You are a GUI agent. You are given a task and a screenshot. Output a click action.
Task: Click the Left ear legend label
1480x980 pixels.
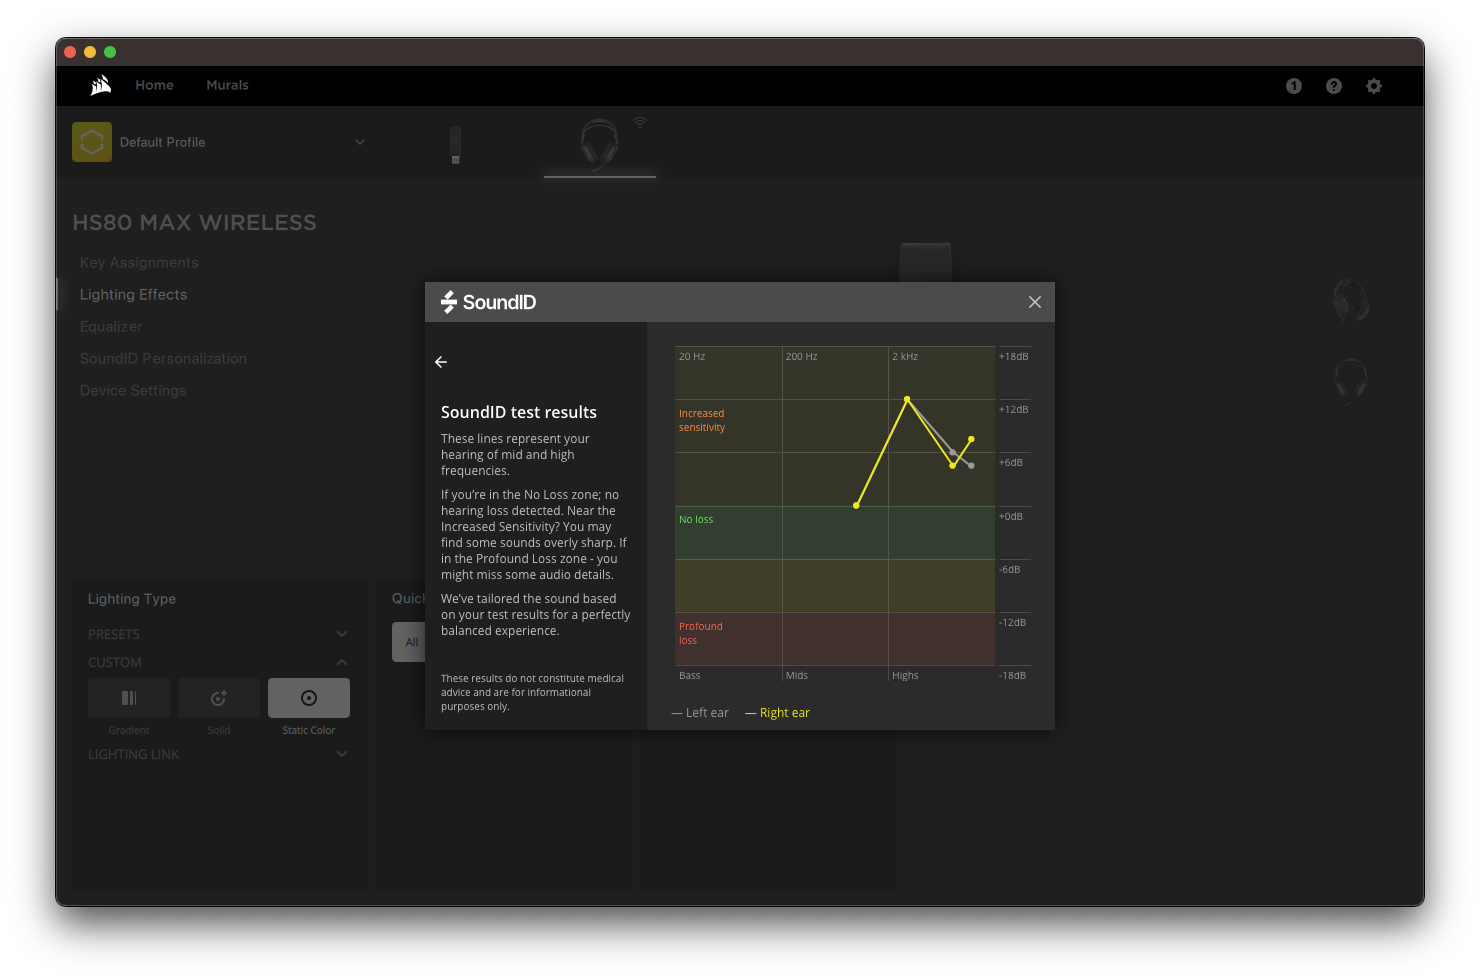click(x=700, y=713)
